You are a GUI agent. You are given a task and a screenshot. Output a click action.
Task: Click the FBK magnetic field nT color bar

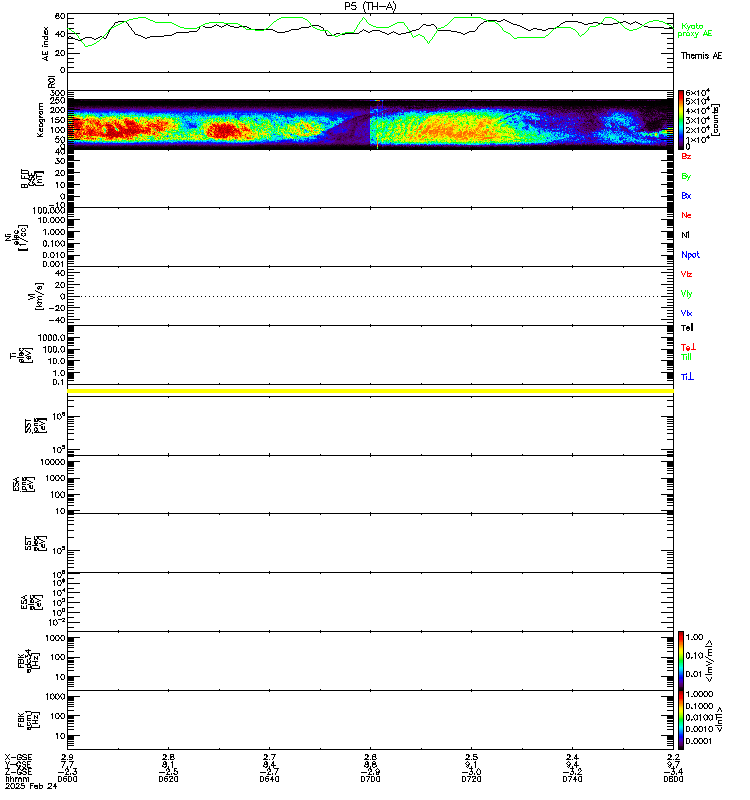tap(681, 720)
